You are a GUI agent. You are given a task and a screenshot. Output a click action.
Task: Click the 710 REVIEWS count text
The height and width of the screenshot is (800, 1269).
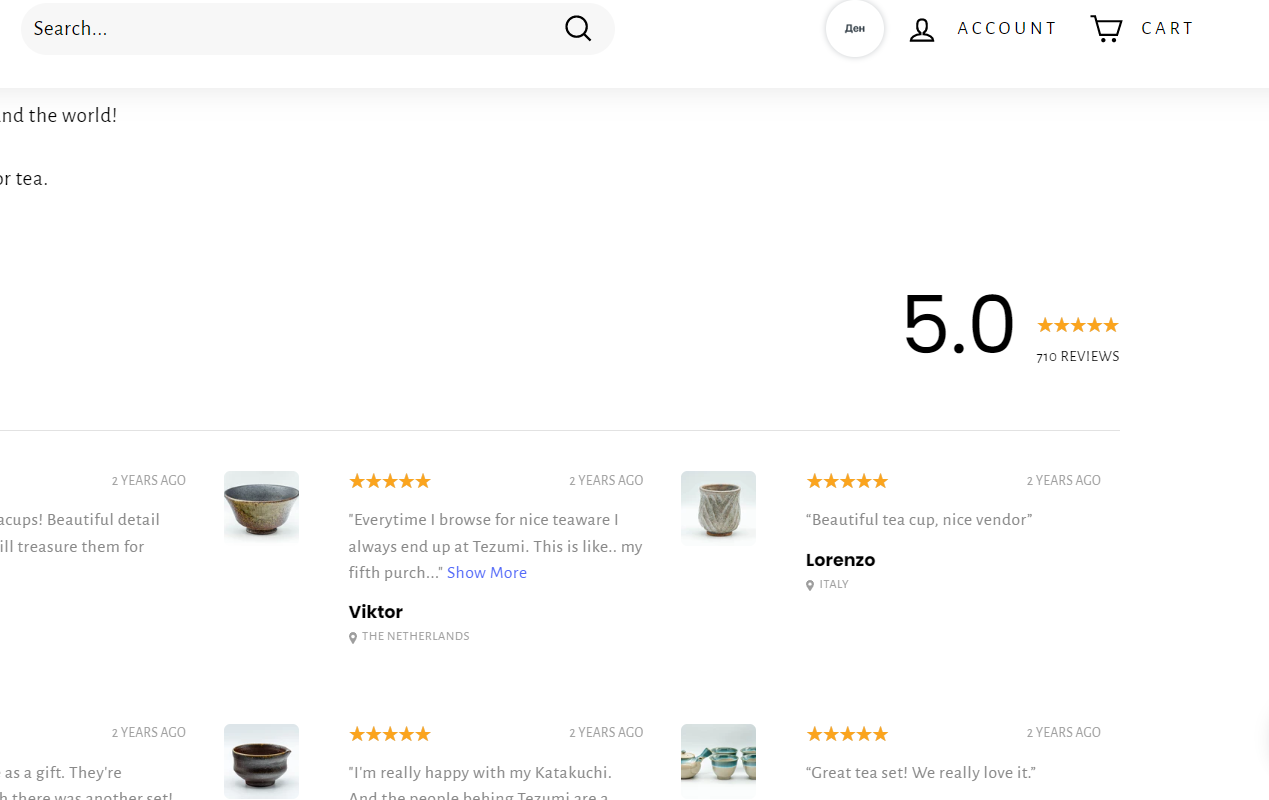(1078, 357)
